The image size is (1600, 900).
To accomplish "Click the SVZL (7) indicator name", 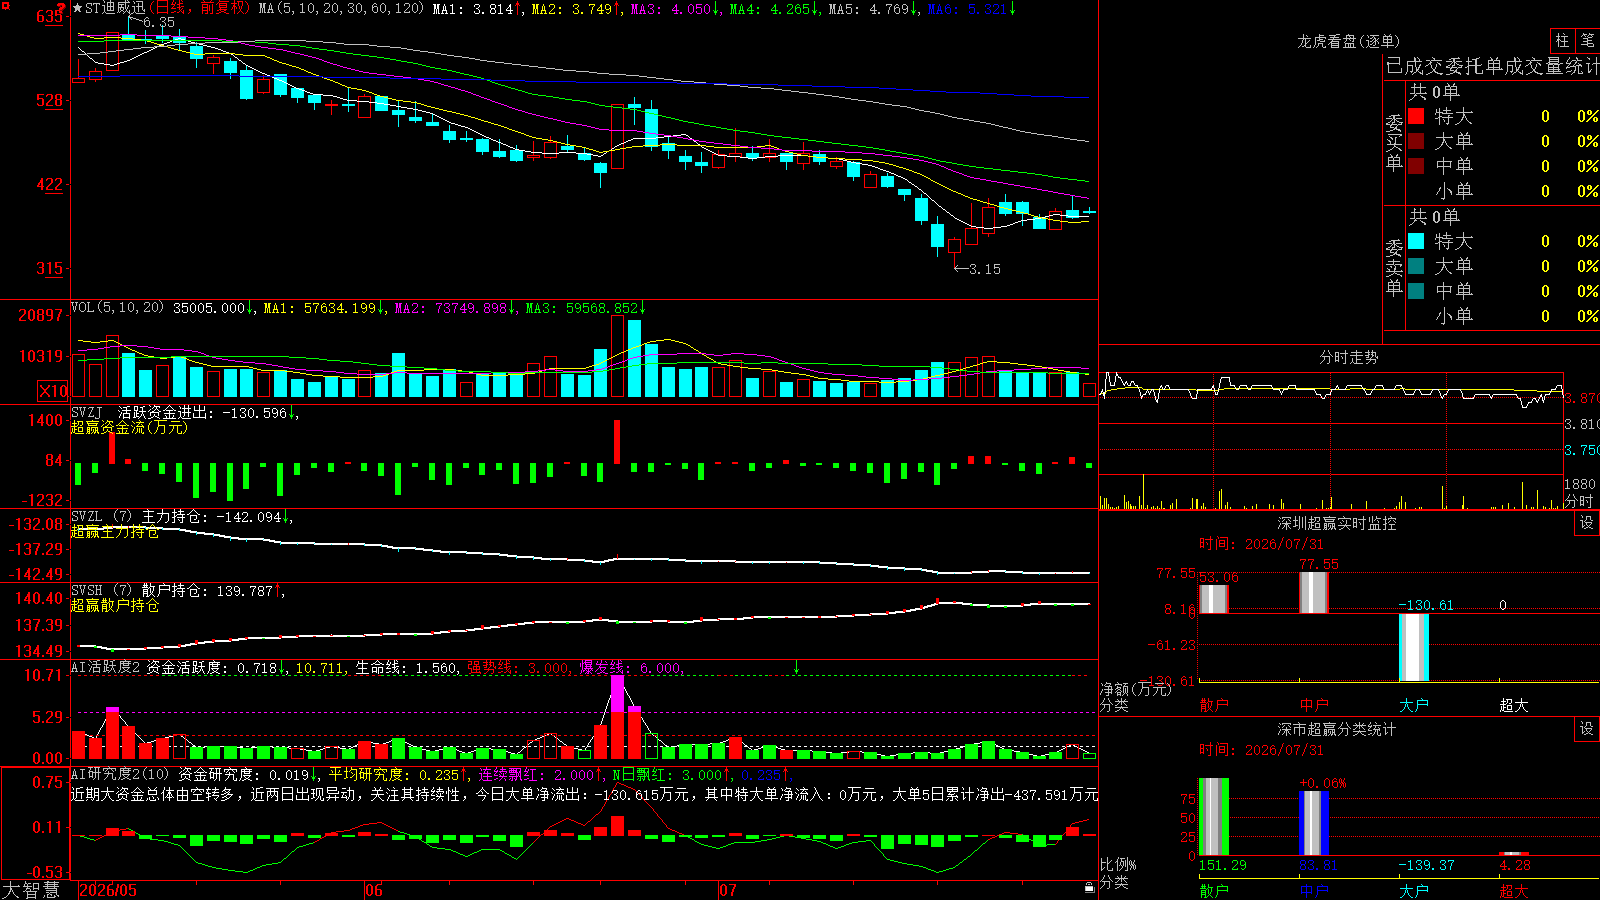I will [x=102, y=517].
